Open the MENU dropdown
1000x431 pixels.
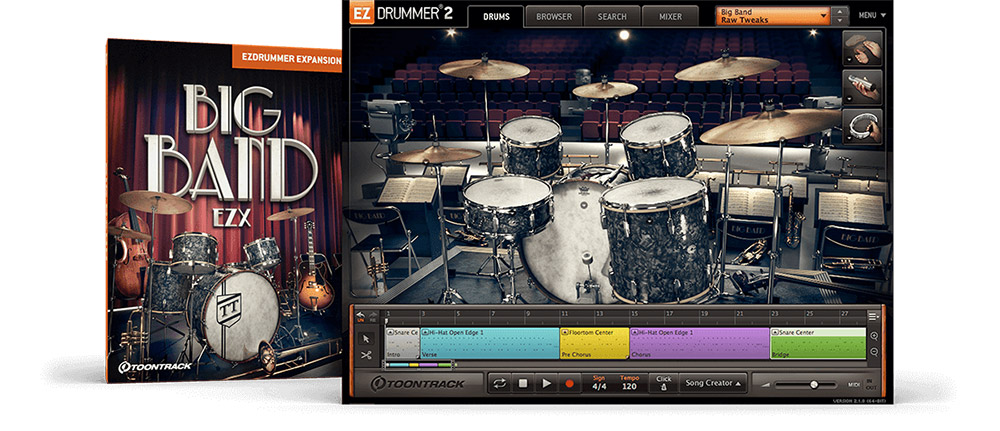(x=872, y=15)
